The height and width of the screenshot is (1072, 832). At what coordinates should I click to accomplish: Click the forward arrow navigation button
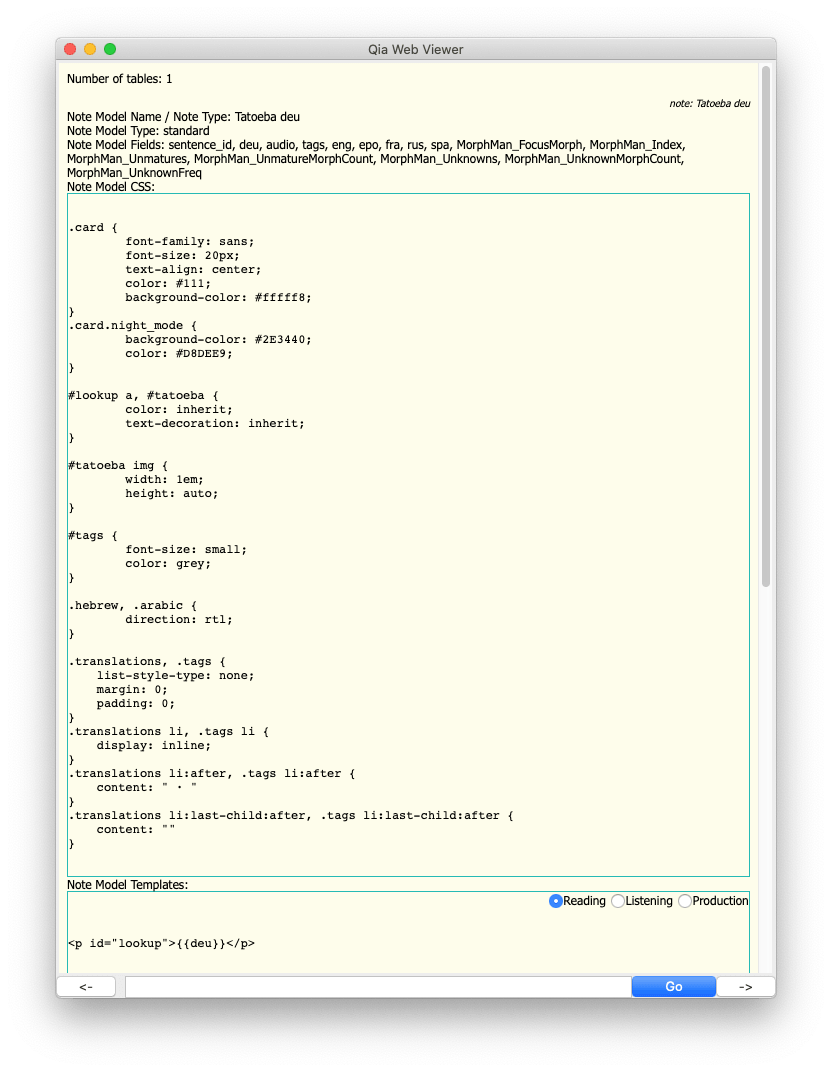tap(745, 986)
